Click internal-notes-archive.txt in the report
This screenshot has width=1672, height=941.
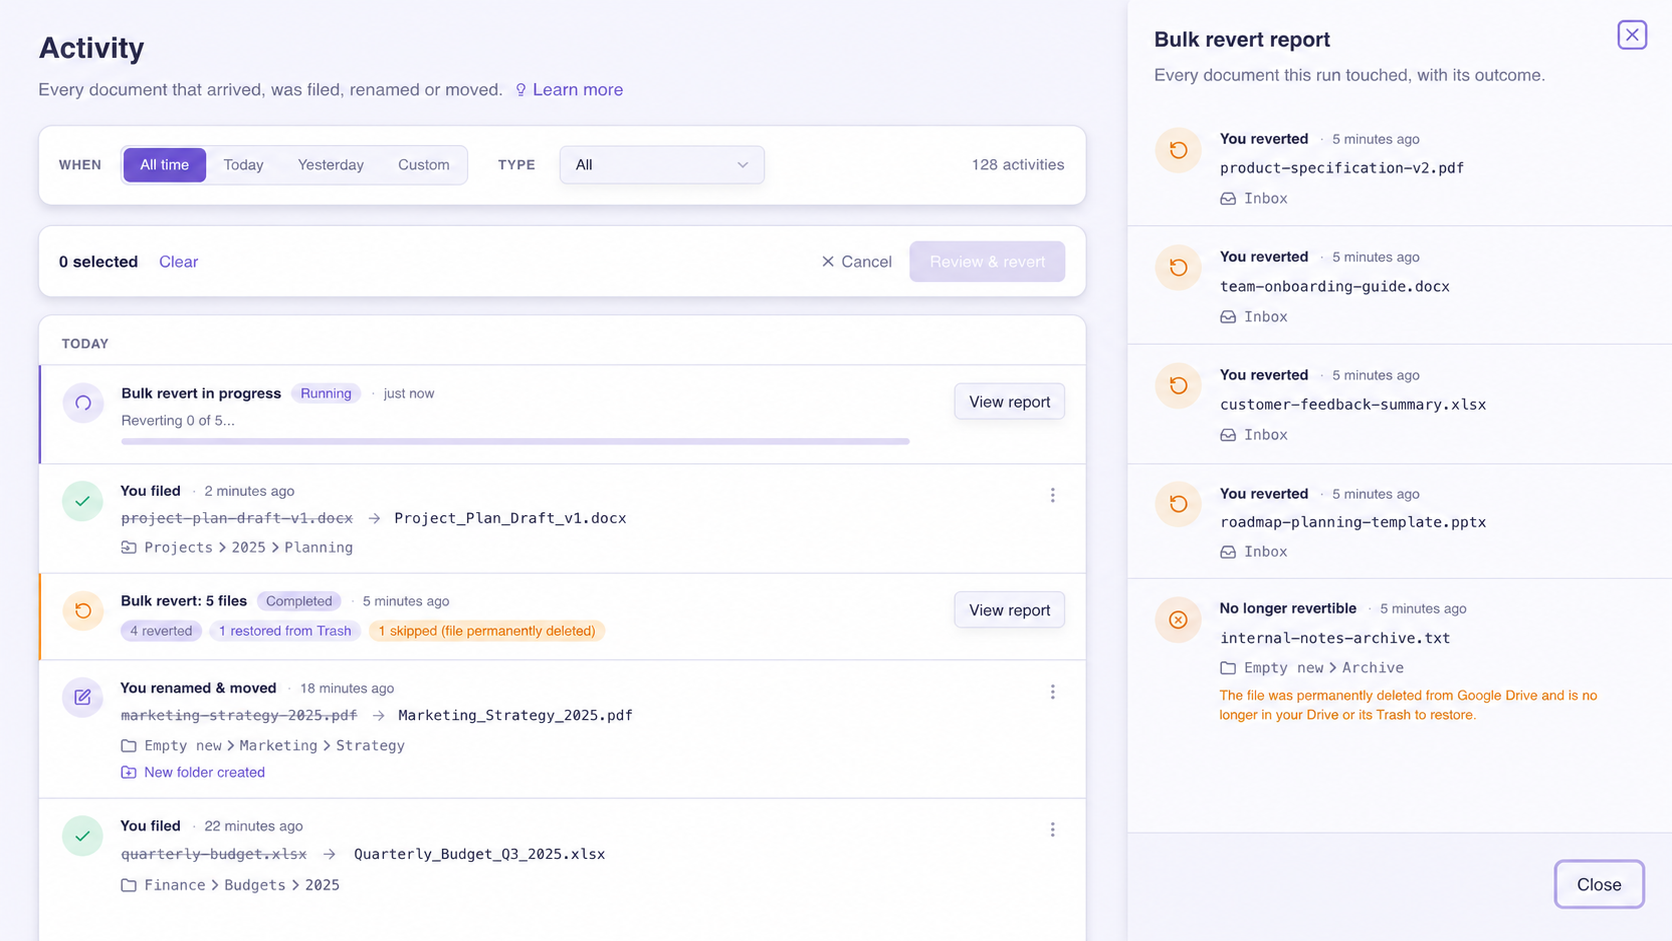(x=1335, y=638)
